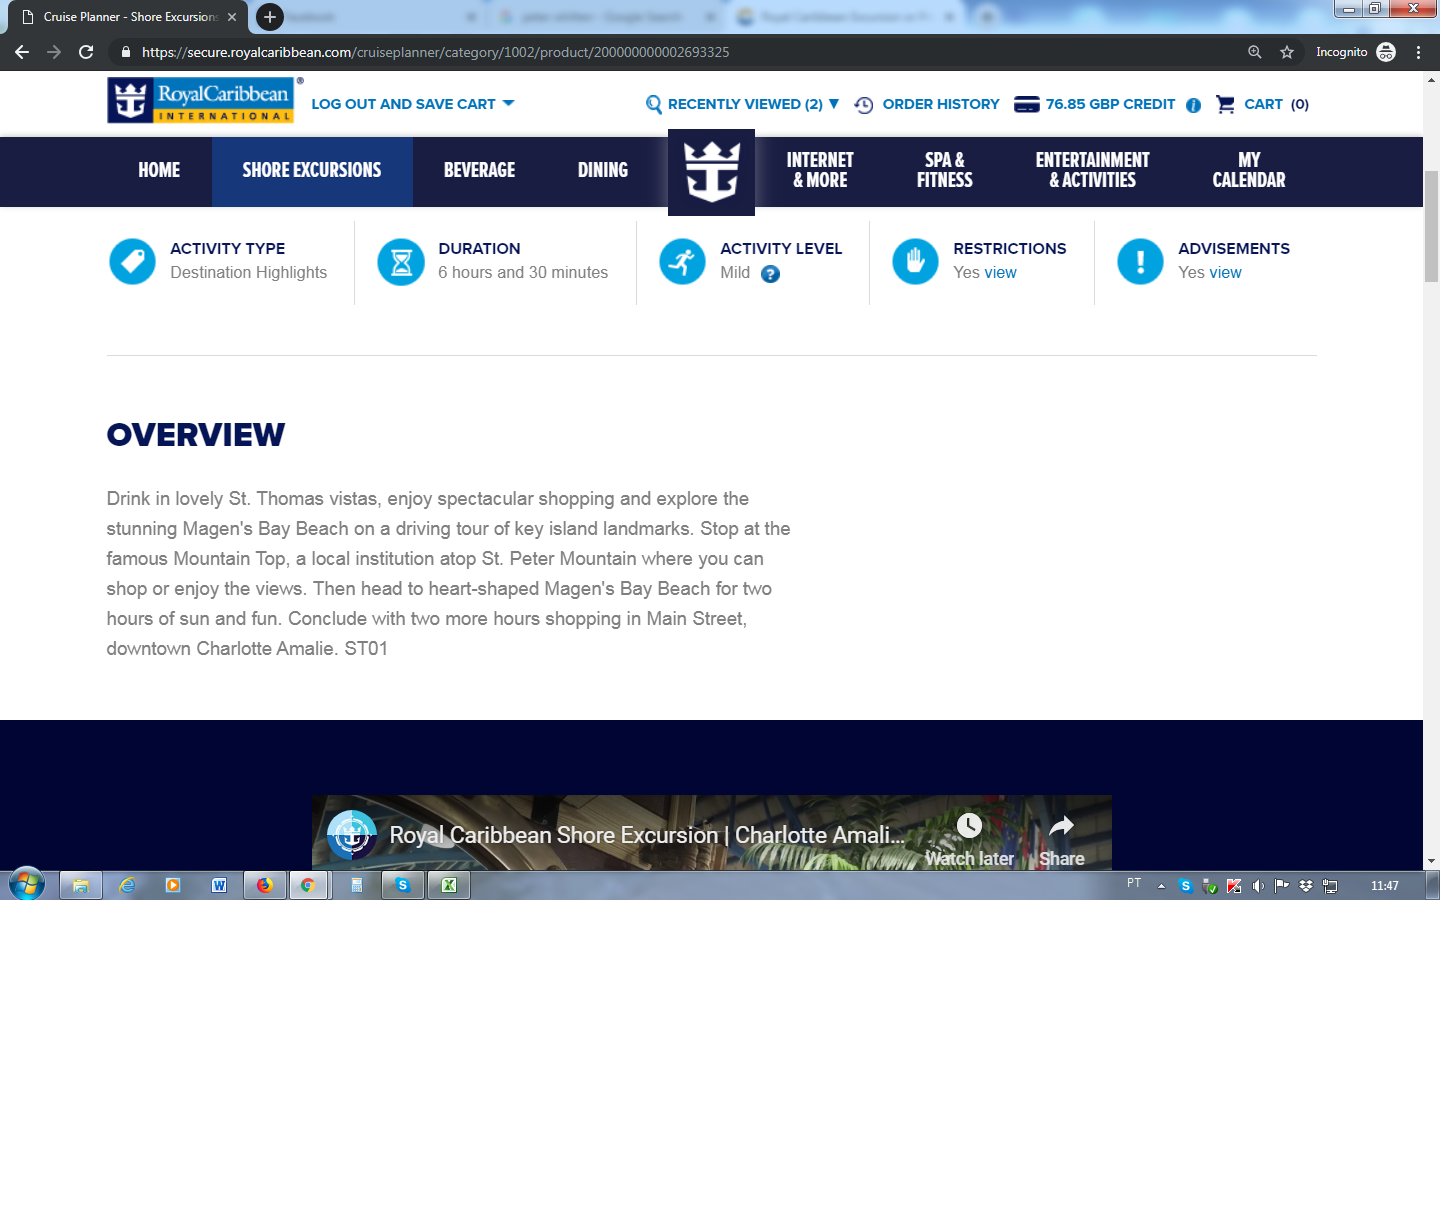Click the Duration hourglass icon
The image size is (1440, 1219).
[x=401, y=262]
